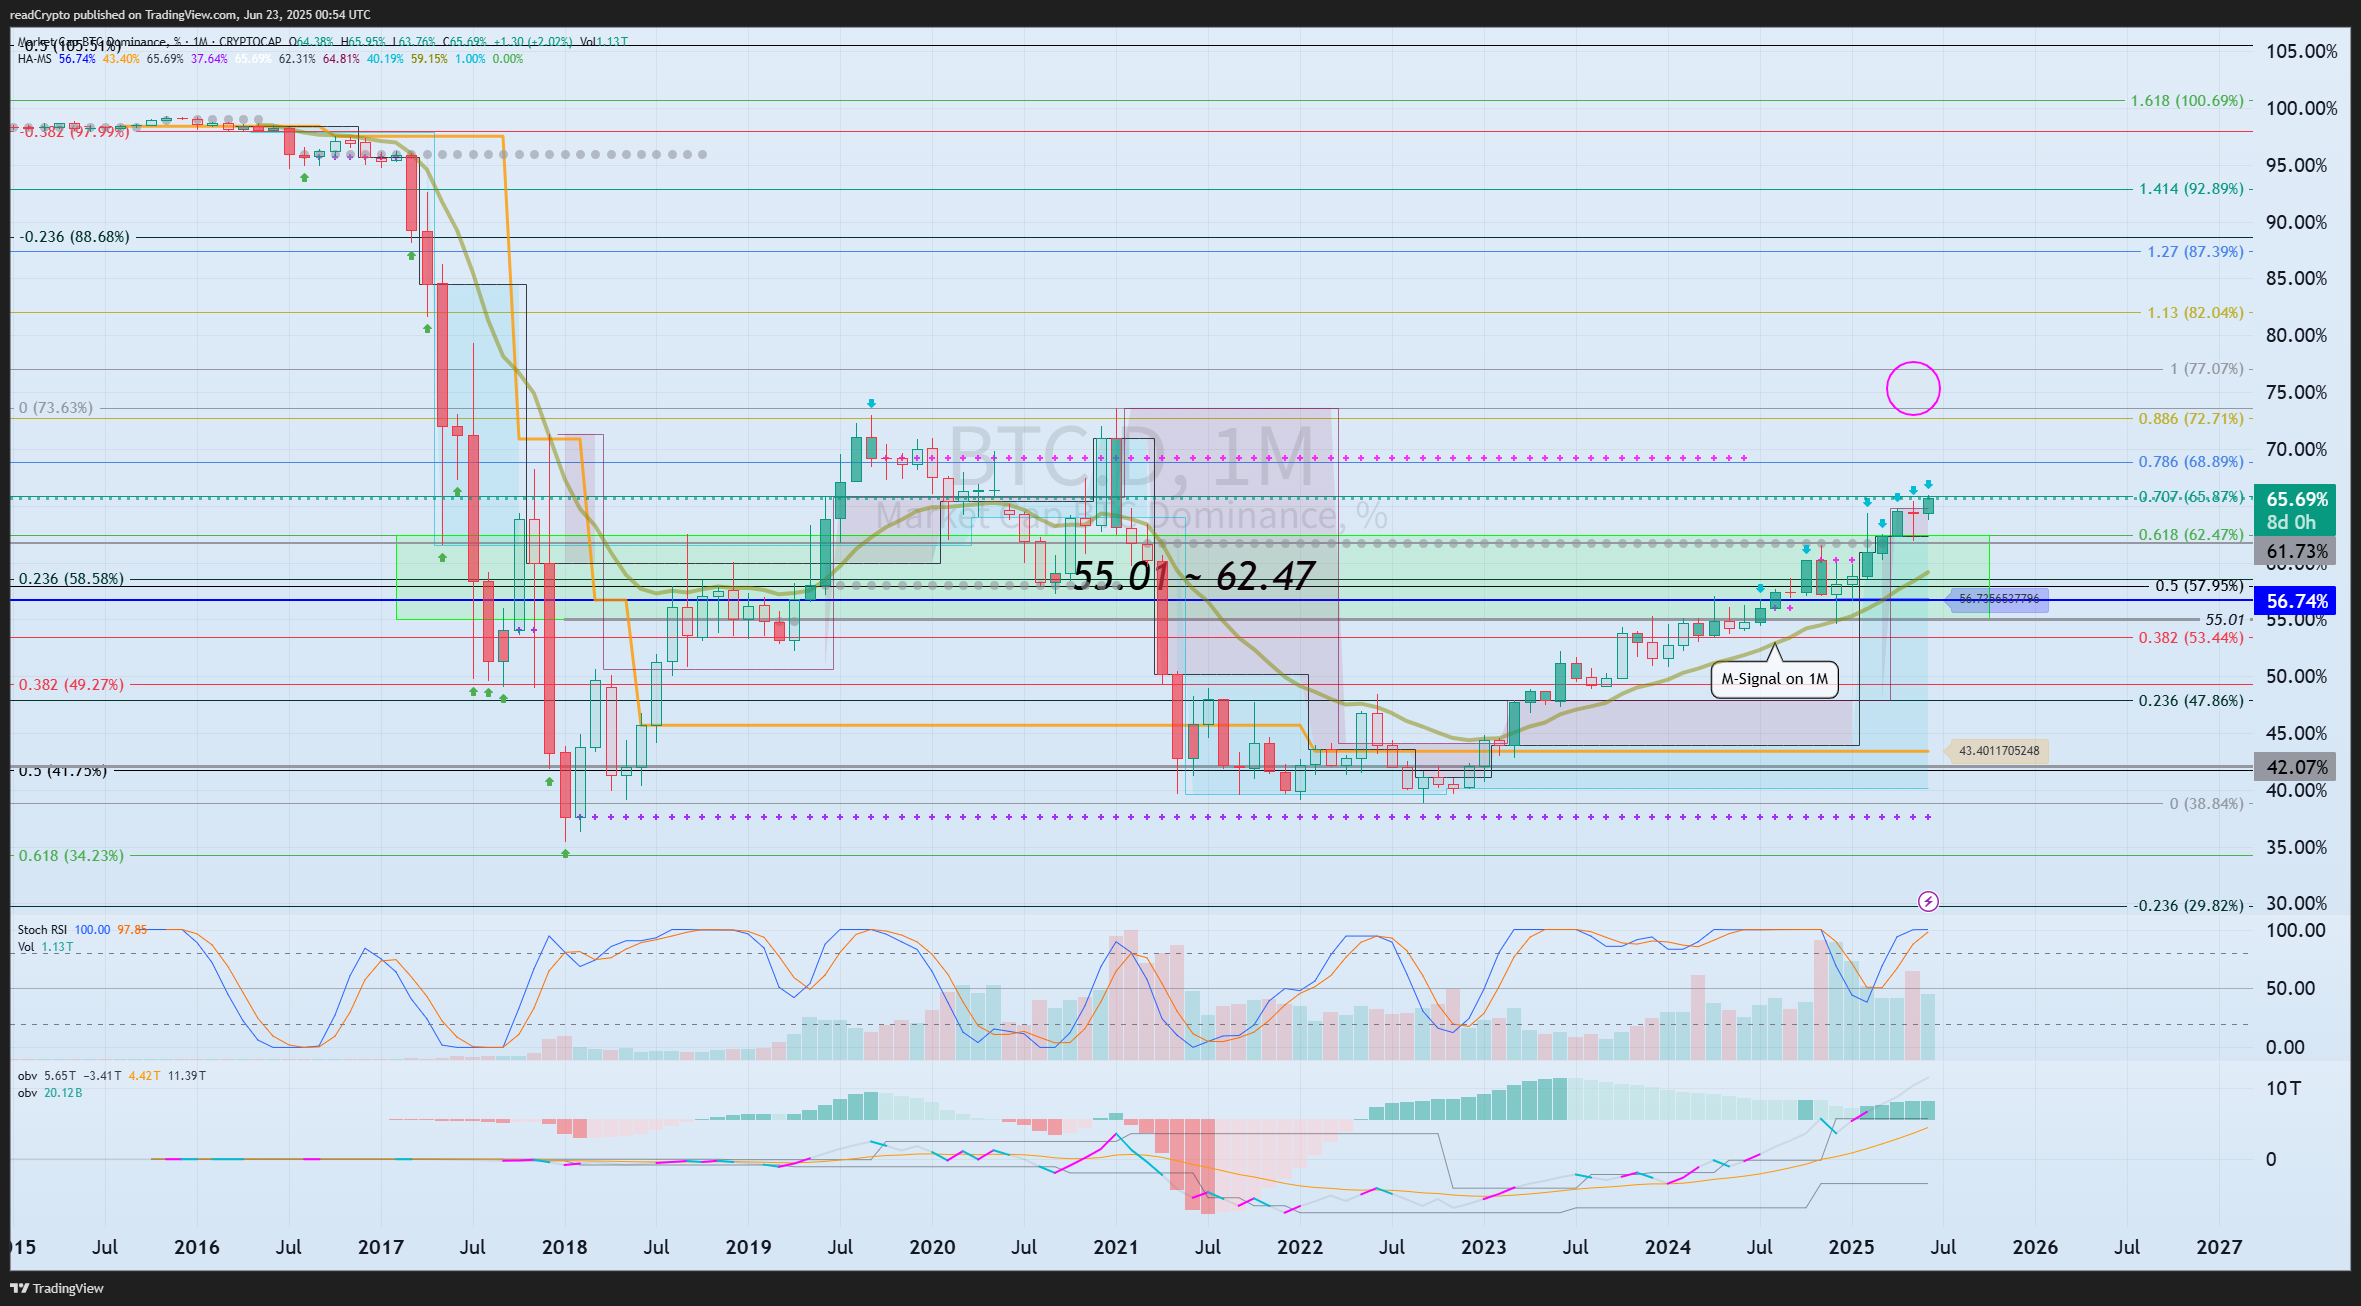This screenshot has height=1306, width=2361.
Task: Click the magenta circle drawn near 75%
Action: click(x=1913, y=388)
